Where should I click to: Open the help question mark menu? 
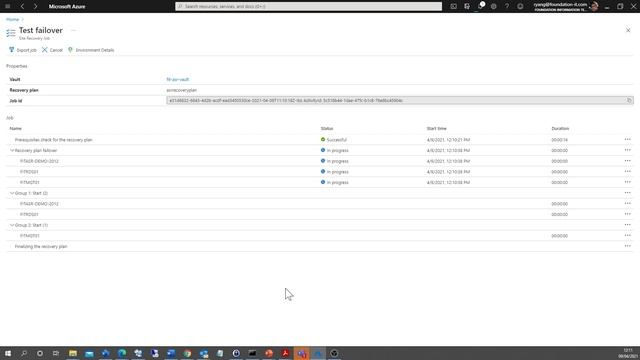pyautogui.click(x=507, y=7)
